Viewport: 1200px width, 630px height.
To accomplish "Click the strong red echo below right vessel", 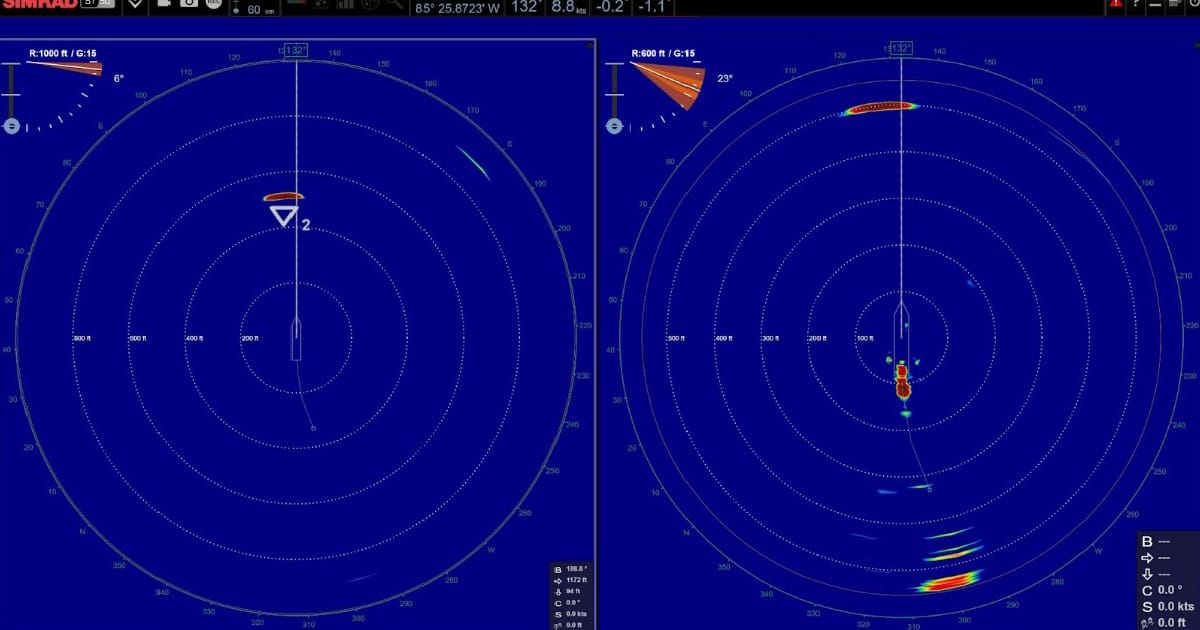I will [902, 381].
